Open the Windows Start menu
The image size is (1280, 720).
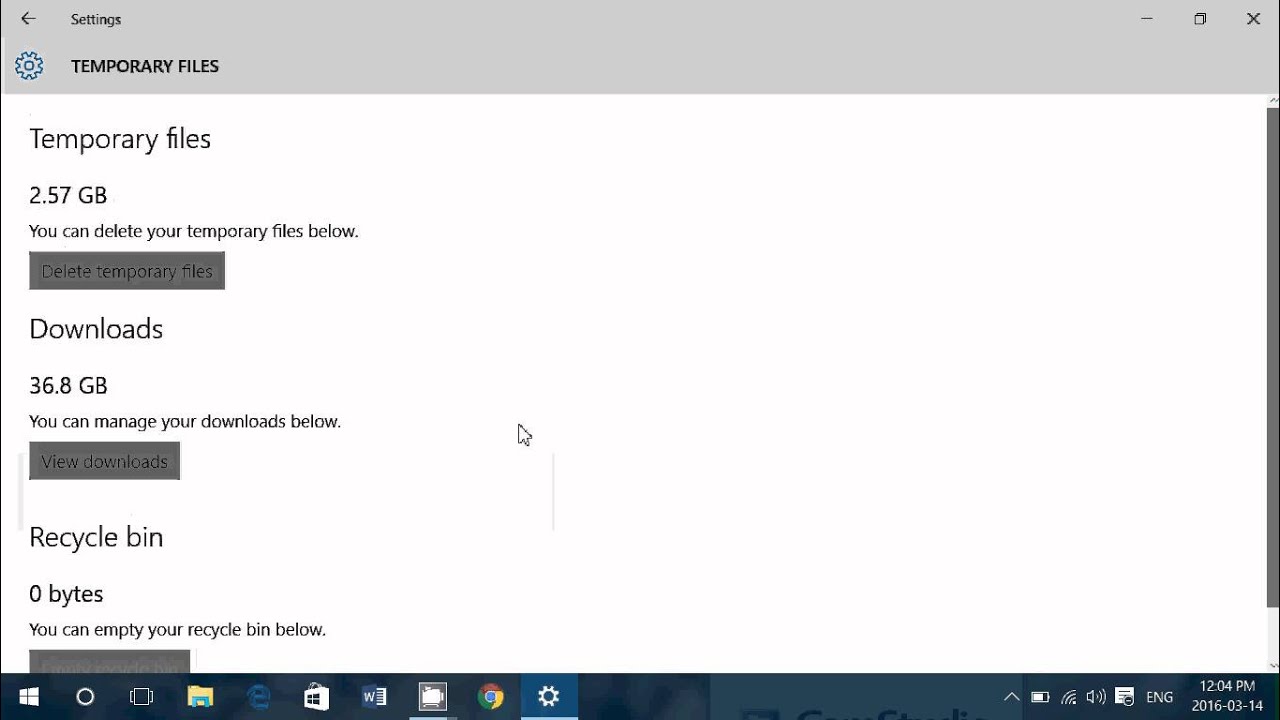pyautogui.click(x=28, y=697)
